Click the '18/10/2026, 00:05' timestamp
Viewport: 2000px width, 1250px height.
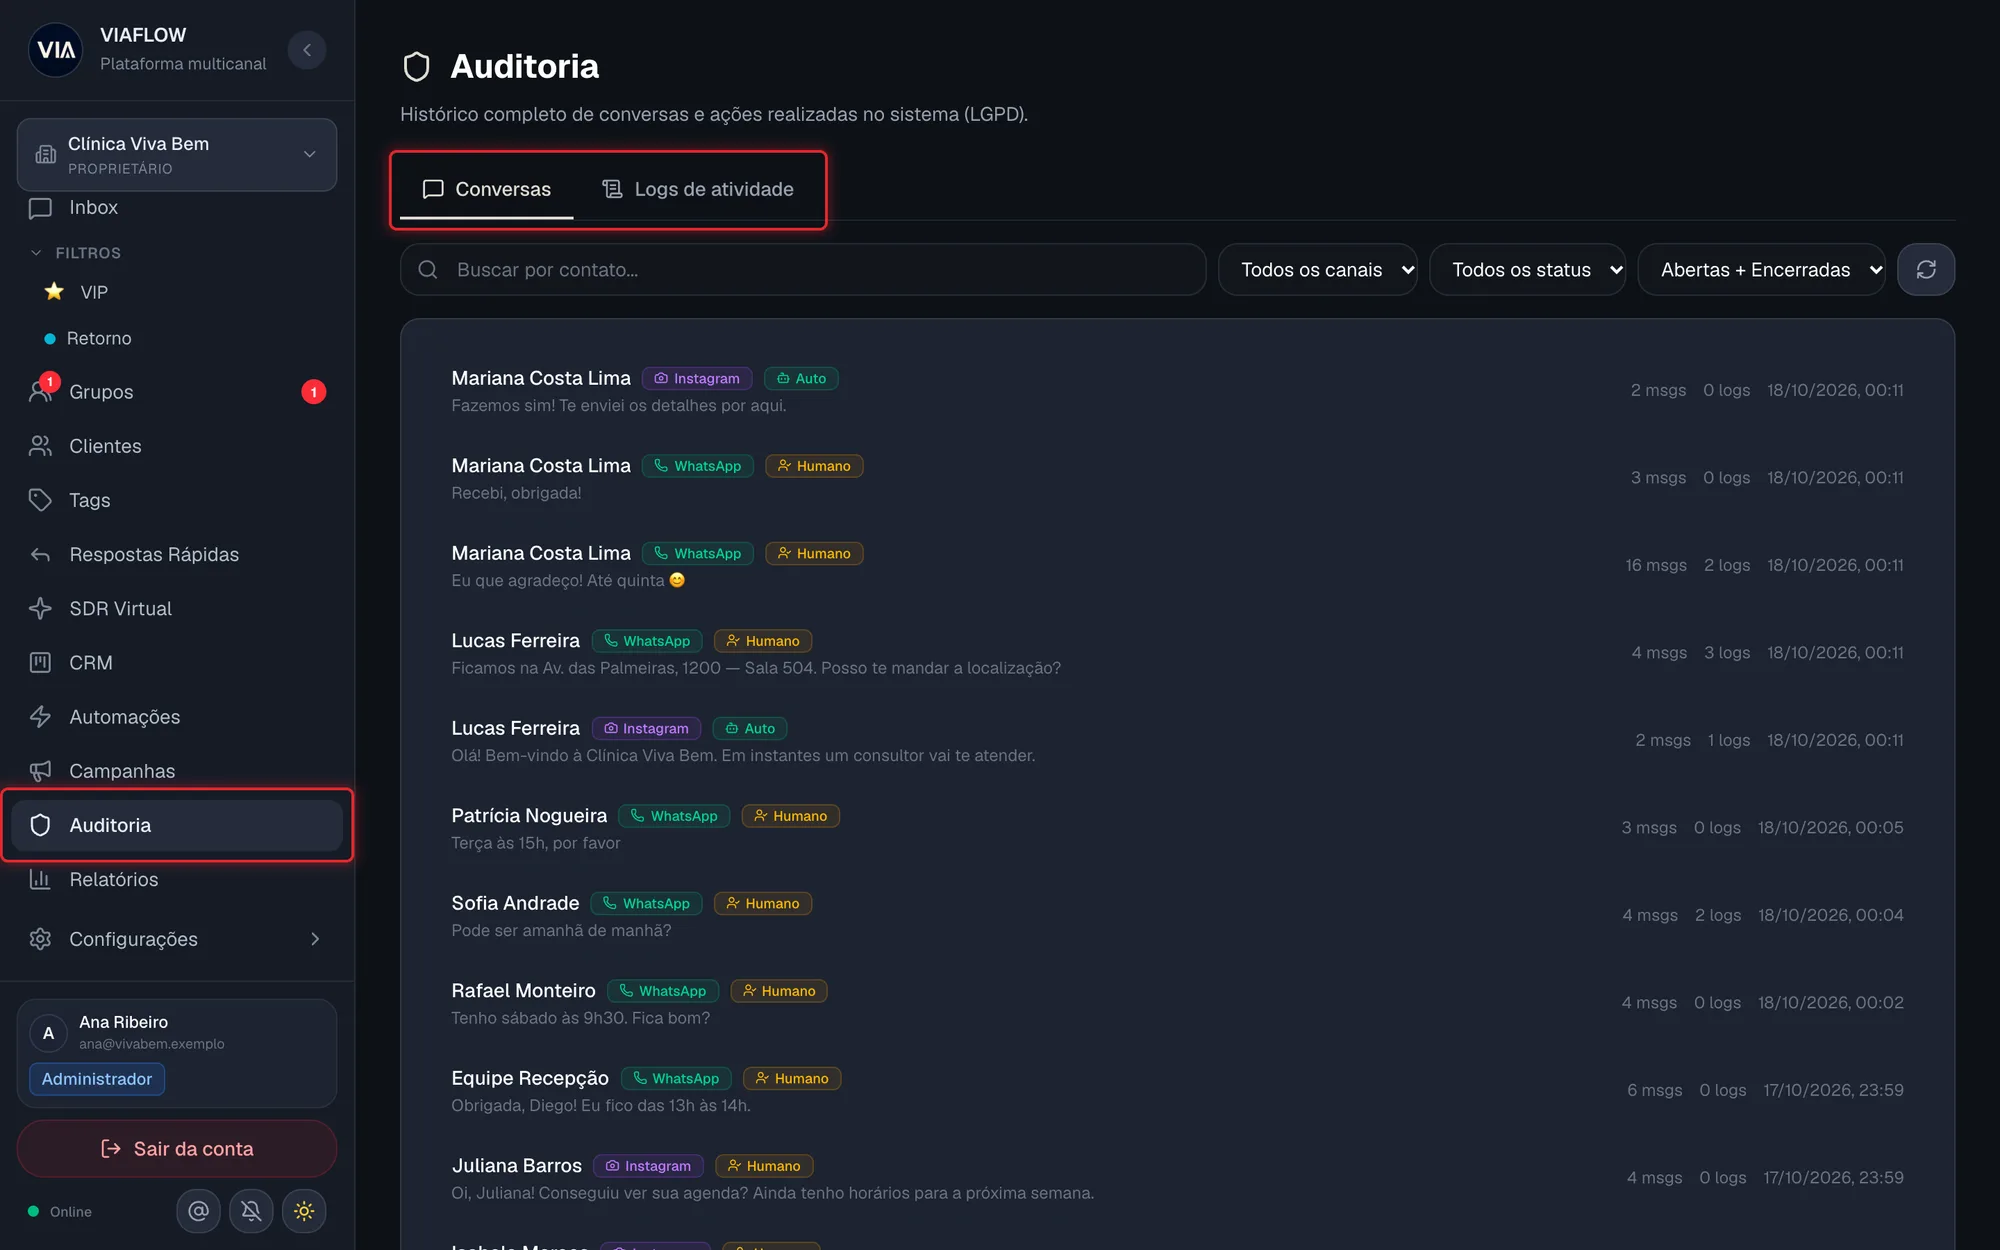tap(1830, 828)
